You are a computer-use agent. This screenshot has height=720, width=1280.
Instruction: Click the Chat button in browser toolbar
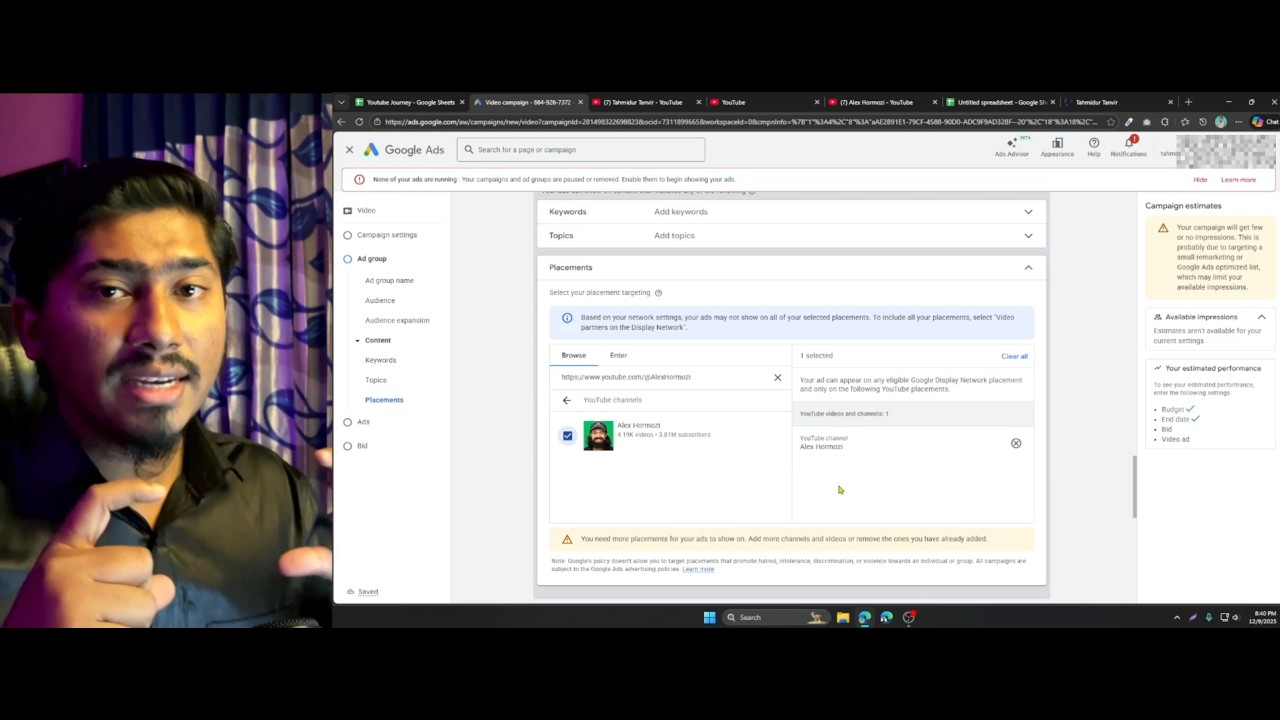click(1265, 122)
